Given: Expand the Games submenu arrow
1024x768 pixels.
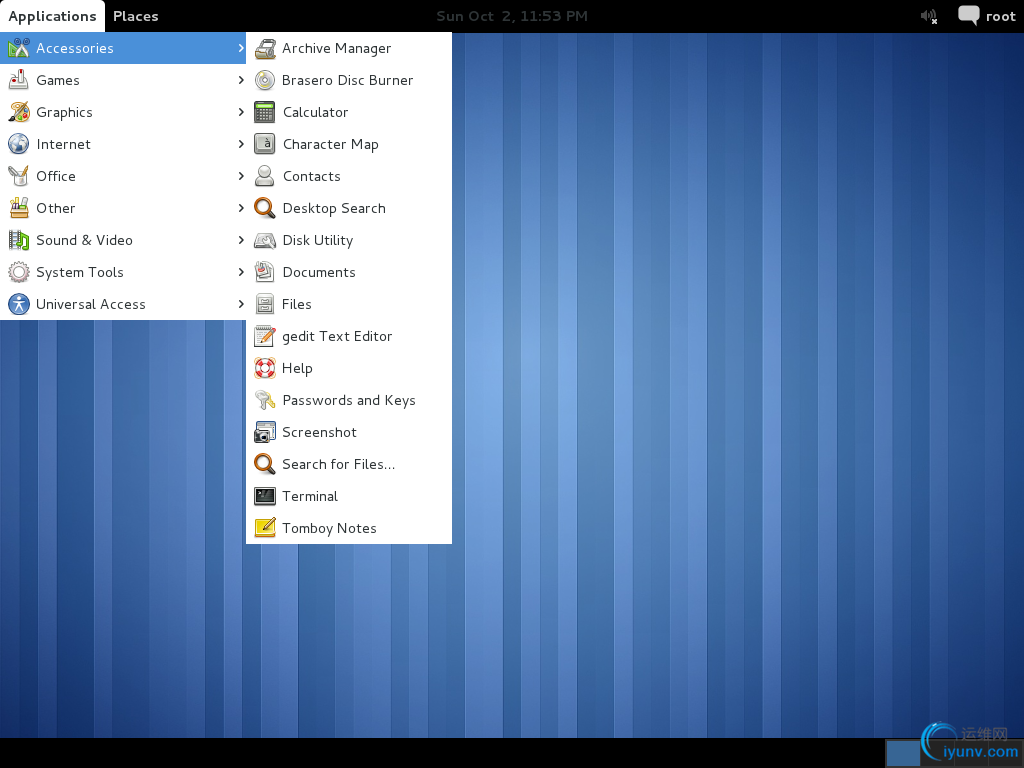Looking at the screenshot, I should tap(241, 80).
